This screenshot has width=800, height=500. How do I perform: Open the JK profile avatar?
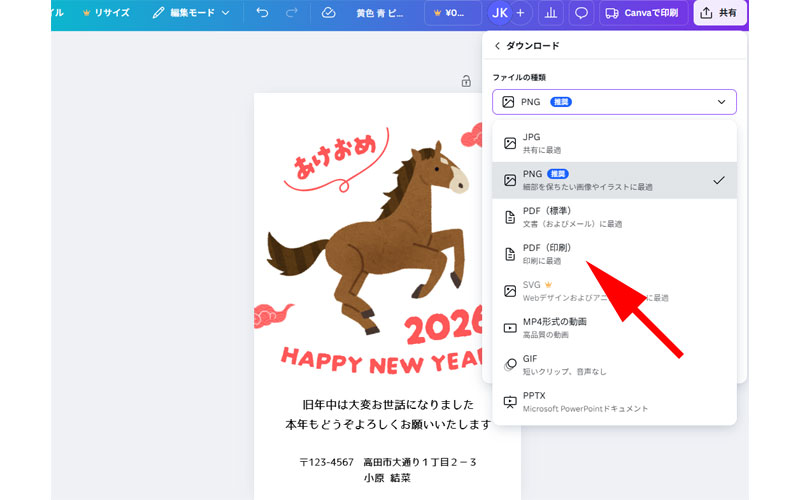(x=499, y=13)
